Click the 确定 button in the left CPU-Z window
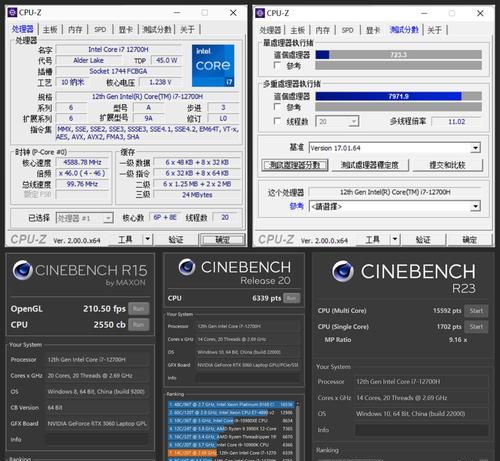 [x=222, y=239]
